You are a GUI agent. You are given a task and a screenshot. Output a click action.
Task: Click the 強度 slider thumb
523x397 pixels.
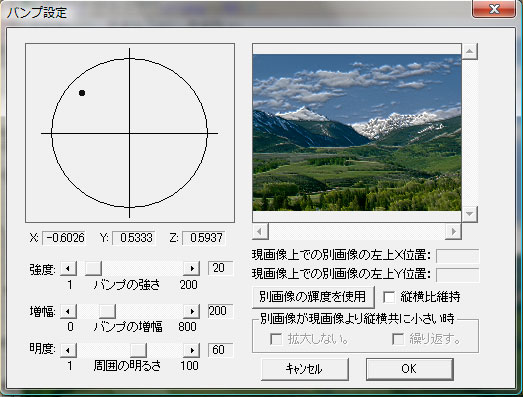pos(93,268)
